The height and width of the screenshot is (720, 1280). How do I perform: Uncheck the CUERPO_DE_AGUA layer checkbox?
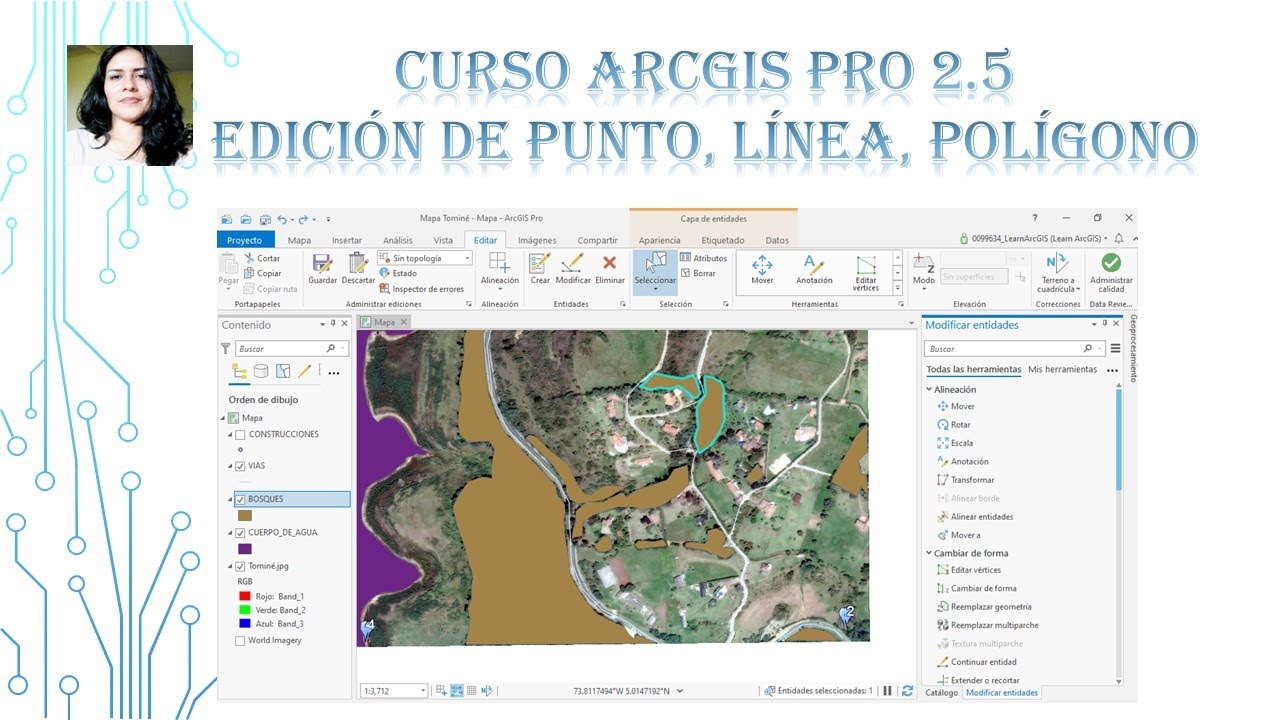(240, 533)
